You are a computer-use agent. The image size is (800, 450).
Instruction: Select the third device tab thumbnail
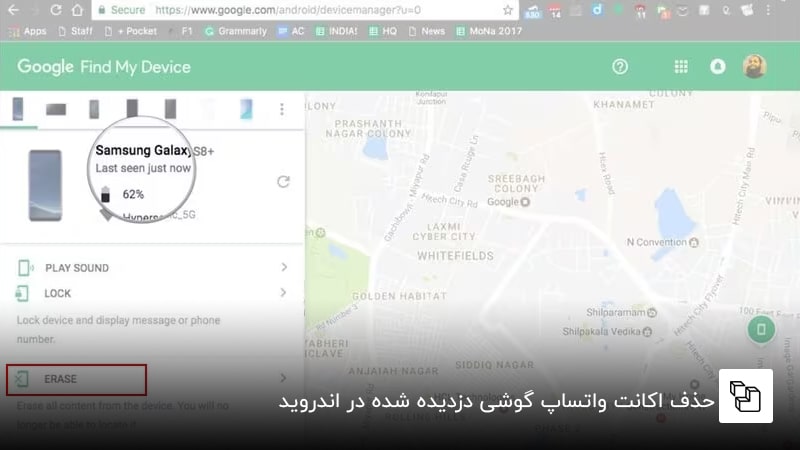(x=94, y=109)
